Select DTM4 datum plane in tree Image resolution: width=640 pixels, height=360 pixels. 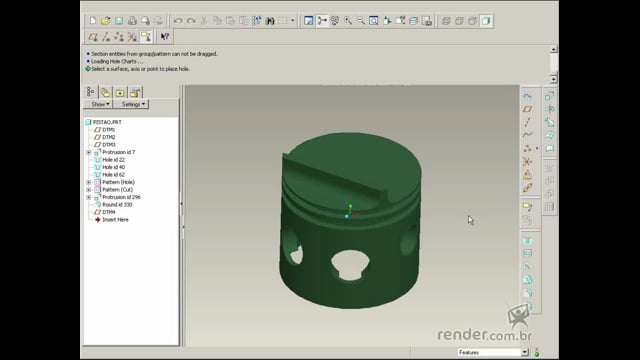pyautogui.click(x=109, y=212)
